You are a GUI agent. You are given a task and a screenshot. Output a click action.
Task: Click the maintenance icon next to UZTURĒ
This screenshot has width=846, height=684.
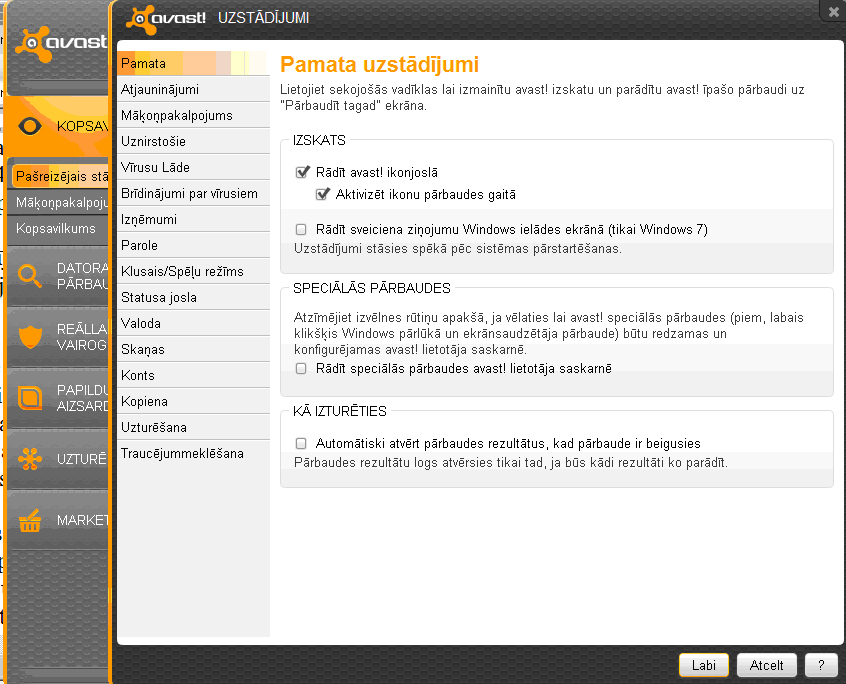[x=30, y=459]
